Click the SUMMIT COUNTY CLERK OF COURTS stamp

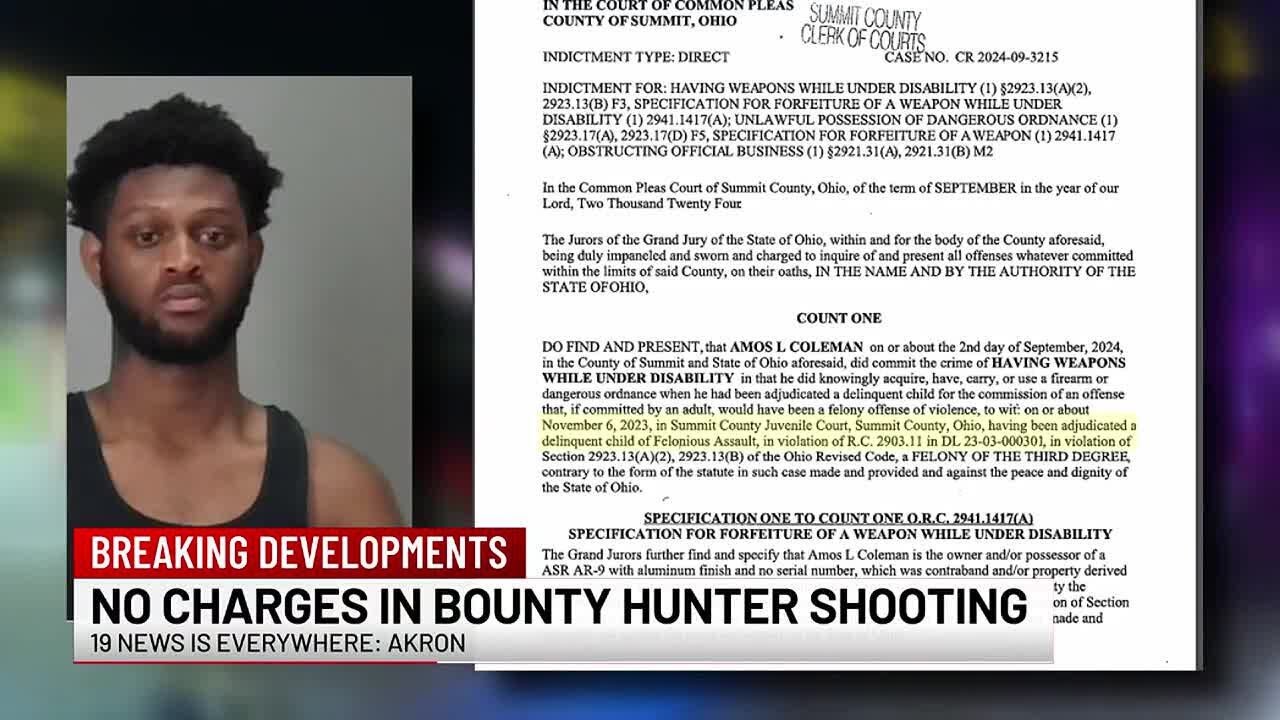coord(863,28)
